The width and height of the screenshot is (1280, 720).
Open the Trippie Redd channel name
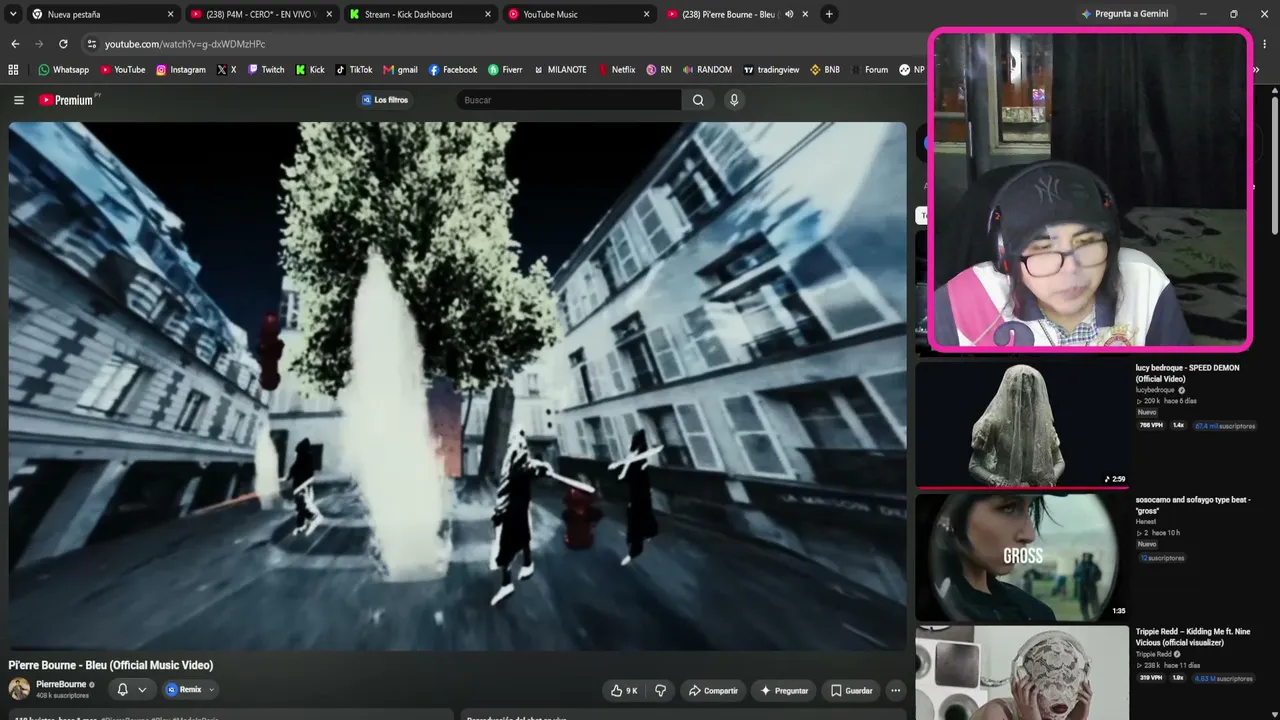click(x=1155, y=654)
